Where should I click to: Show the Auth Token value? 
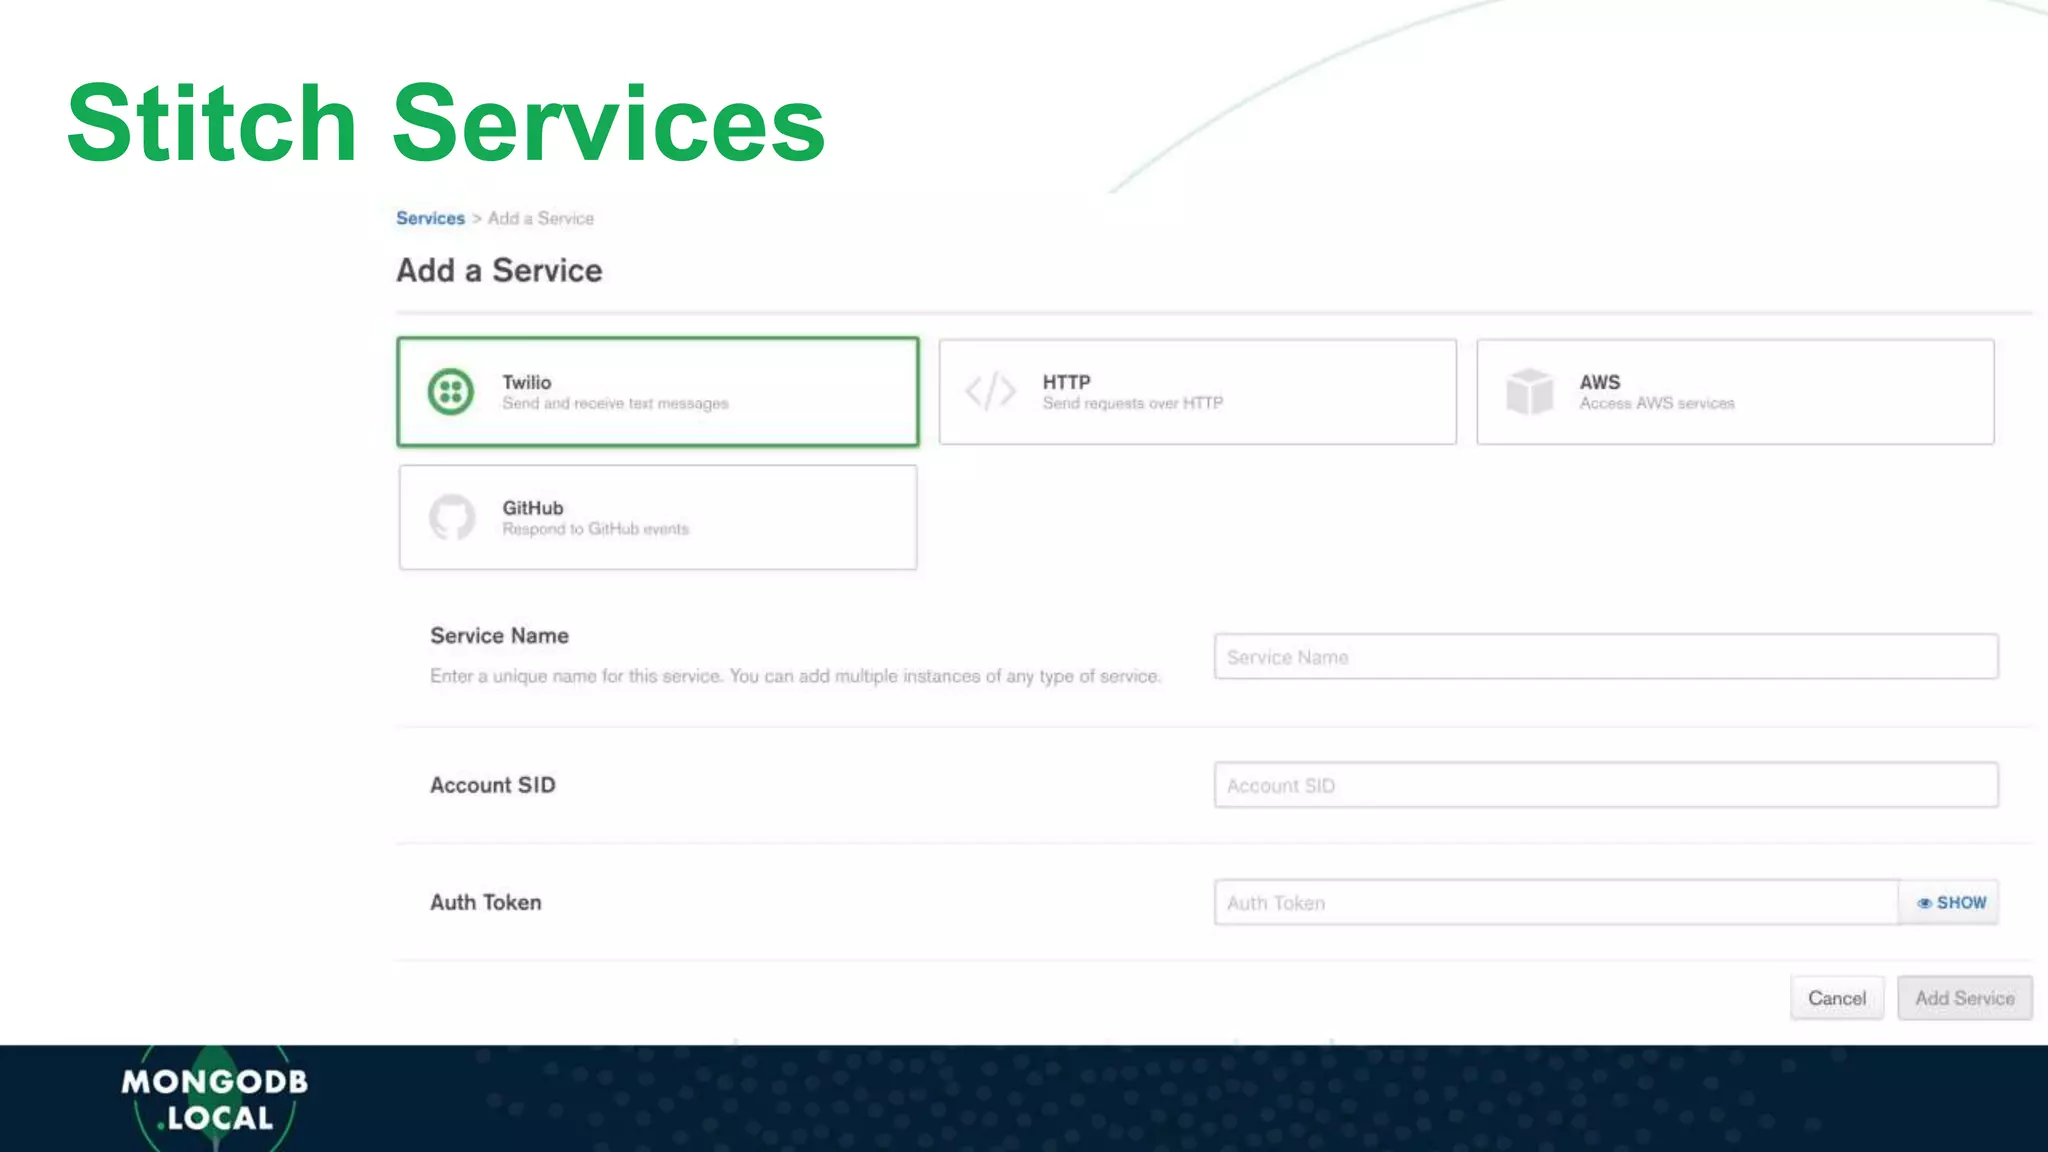pyautogui.click(x=1950, y=903)
